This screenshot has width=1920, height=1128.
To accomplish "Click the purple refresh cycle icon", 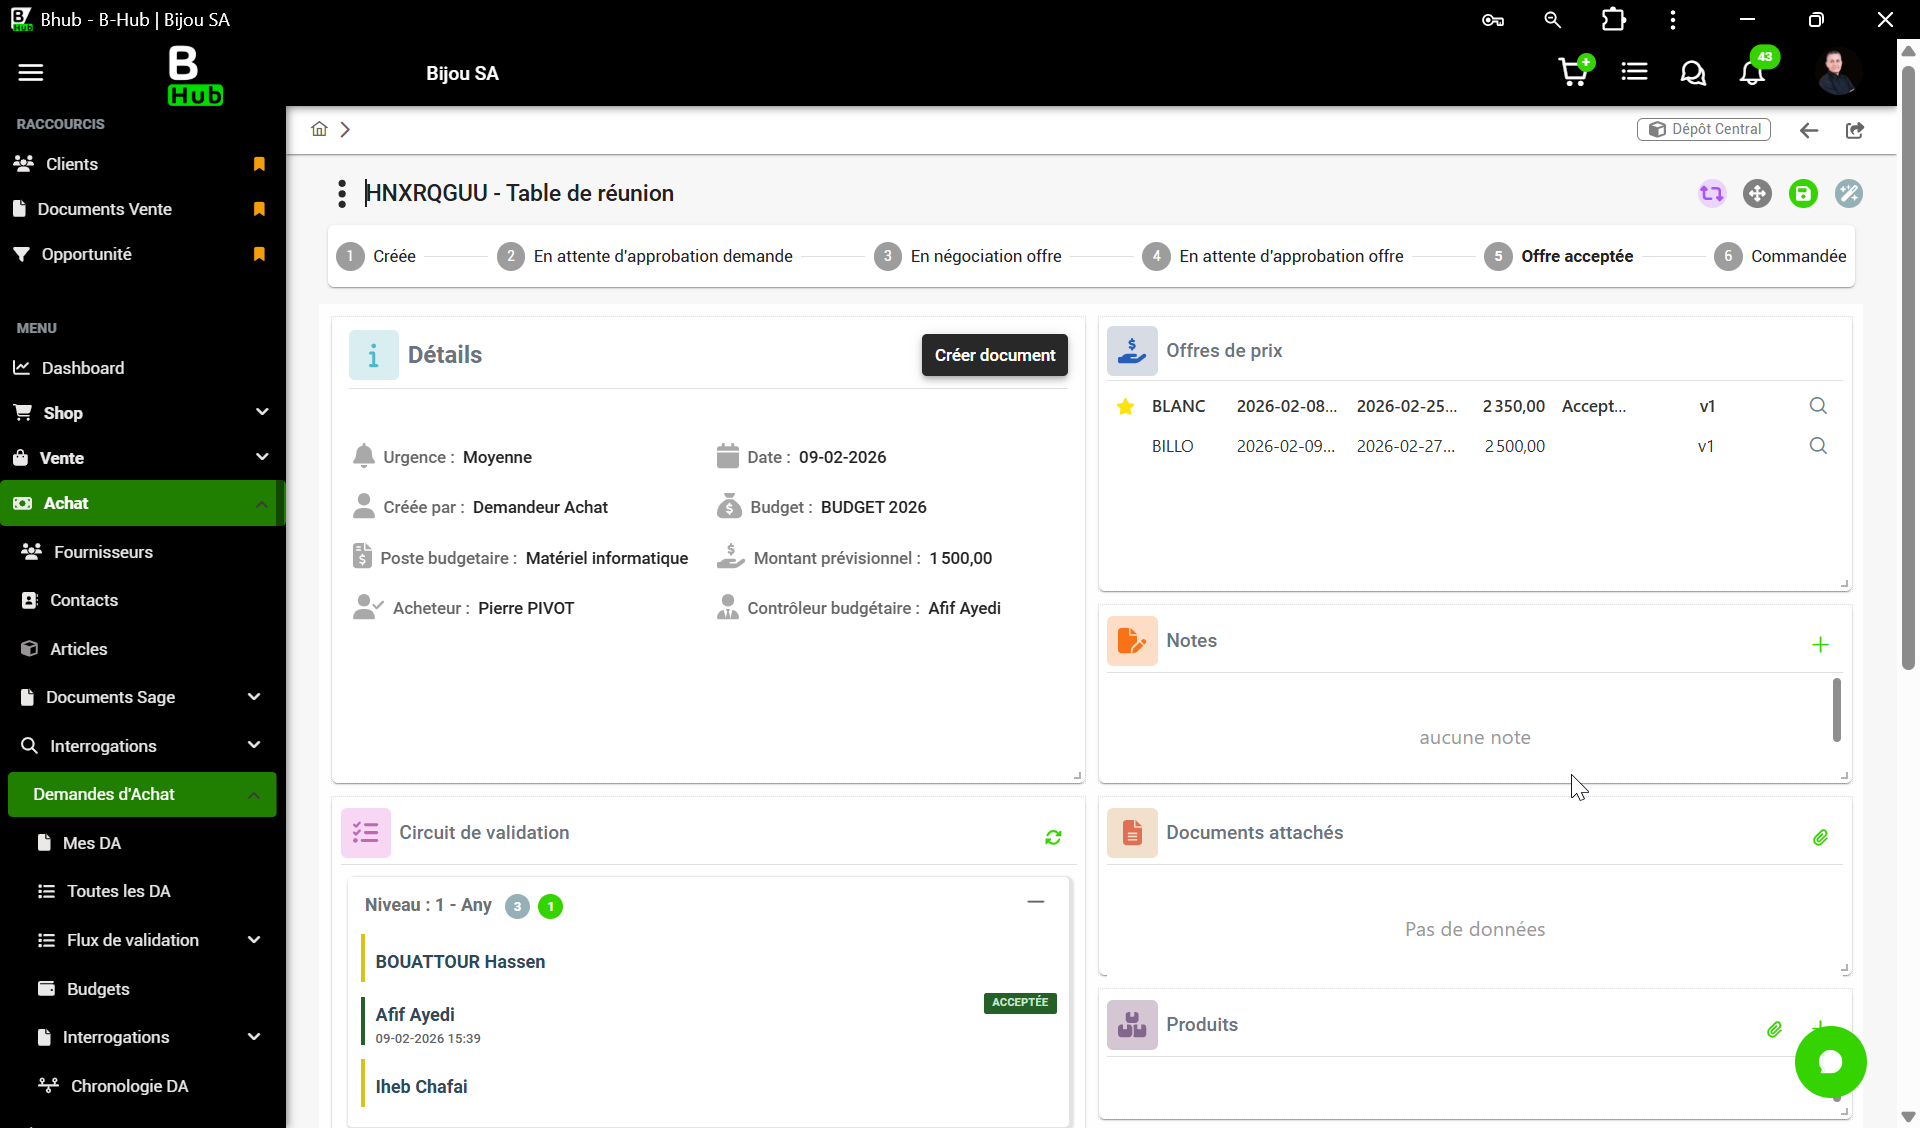I will pos(1712,193).
